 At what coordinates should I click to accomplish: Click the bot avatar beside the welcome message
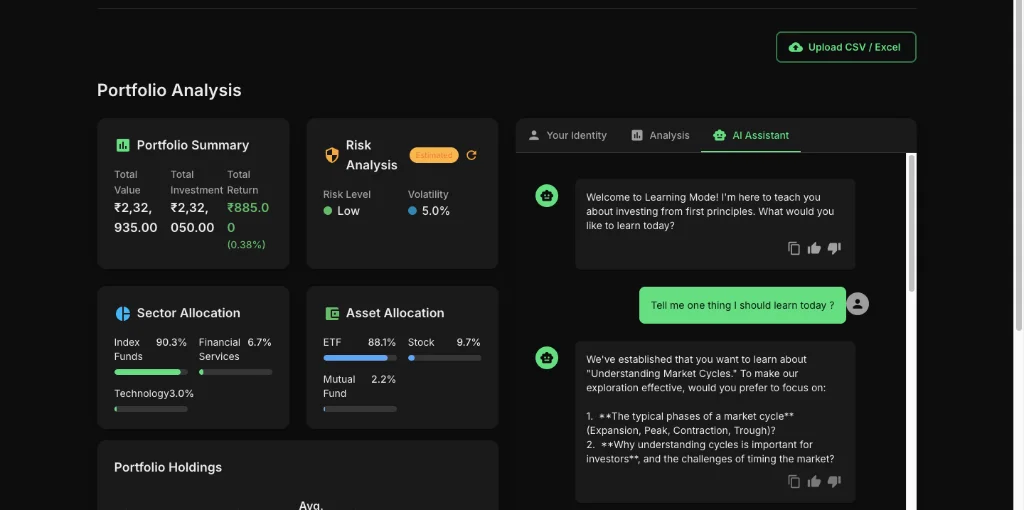click(547, 195)
